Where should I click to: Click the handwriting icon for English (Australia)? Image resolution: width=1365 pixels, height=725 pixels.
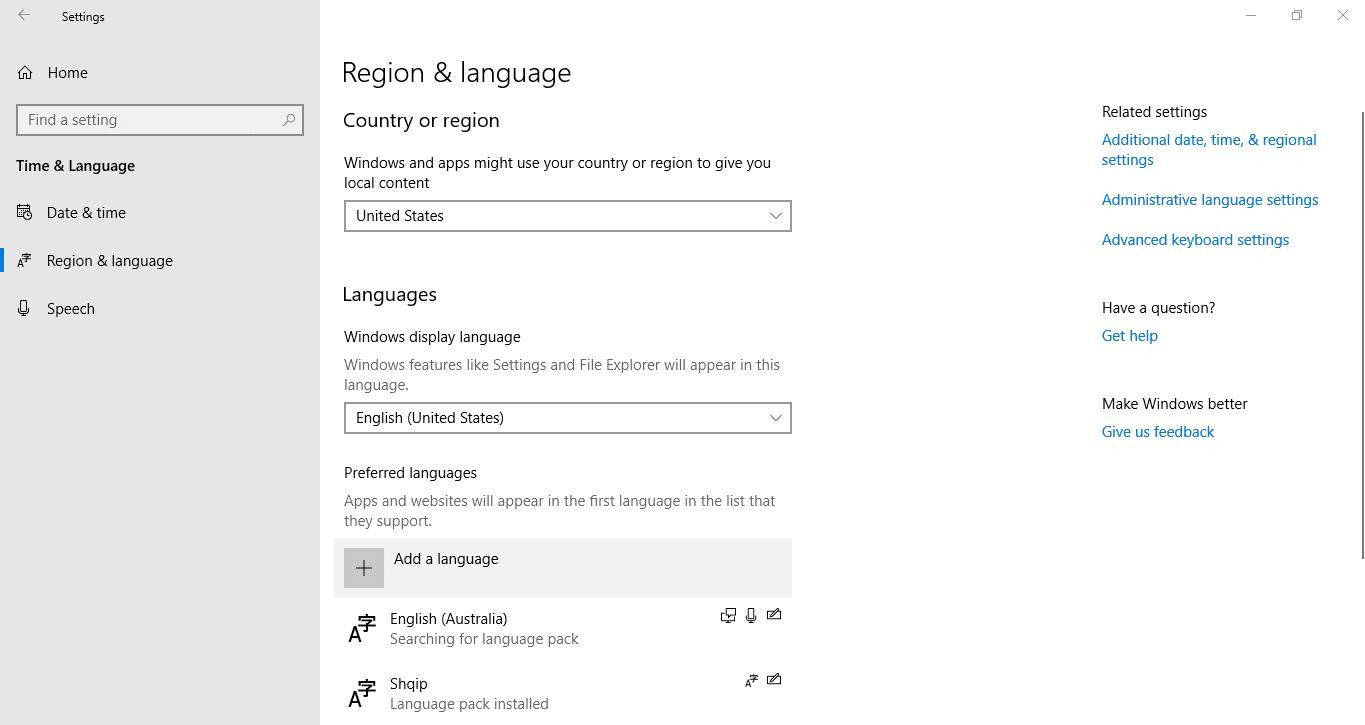774,615
